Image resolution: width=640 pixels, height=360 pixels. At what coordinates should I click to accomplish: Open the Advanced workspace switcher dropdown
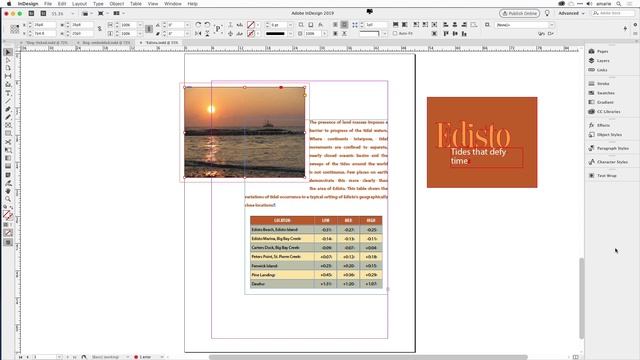click(x=571, y=13)
